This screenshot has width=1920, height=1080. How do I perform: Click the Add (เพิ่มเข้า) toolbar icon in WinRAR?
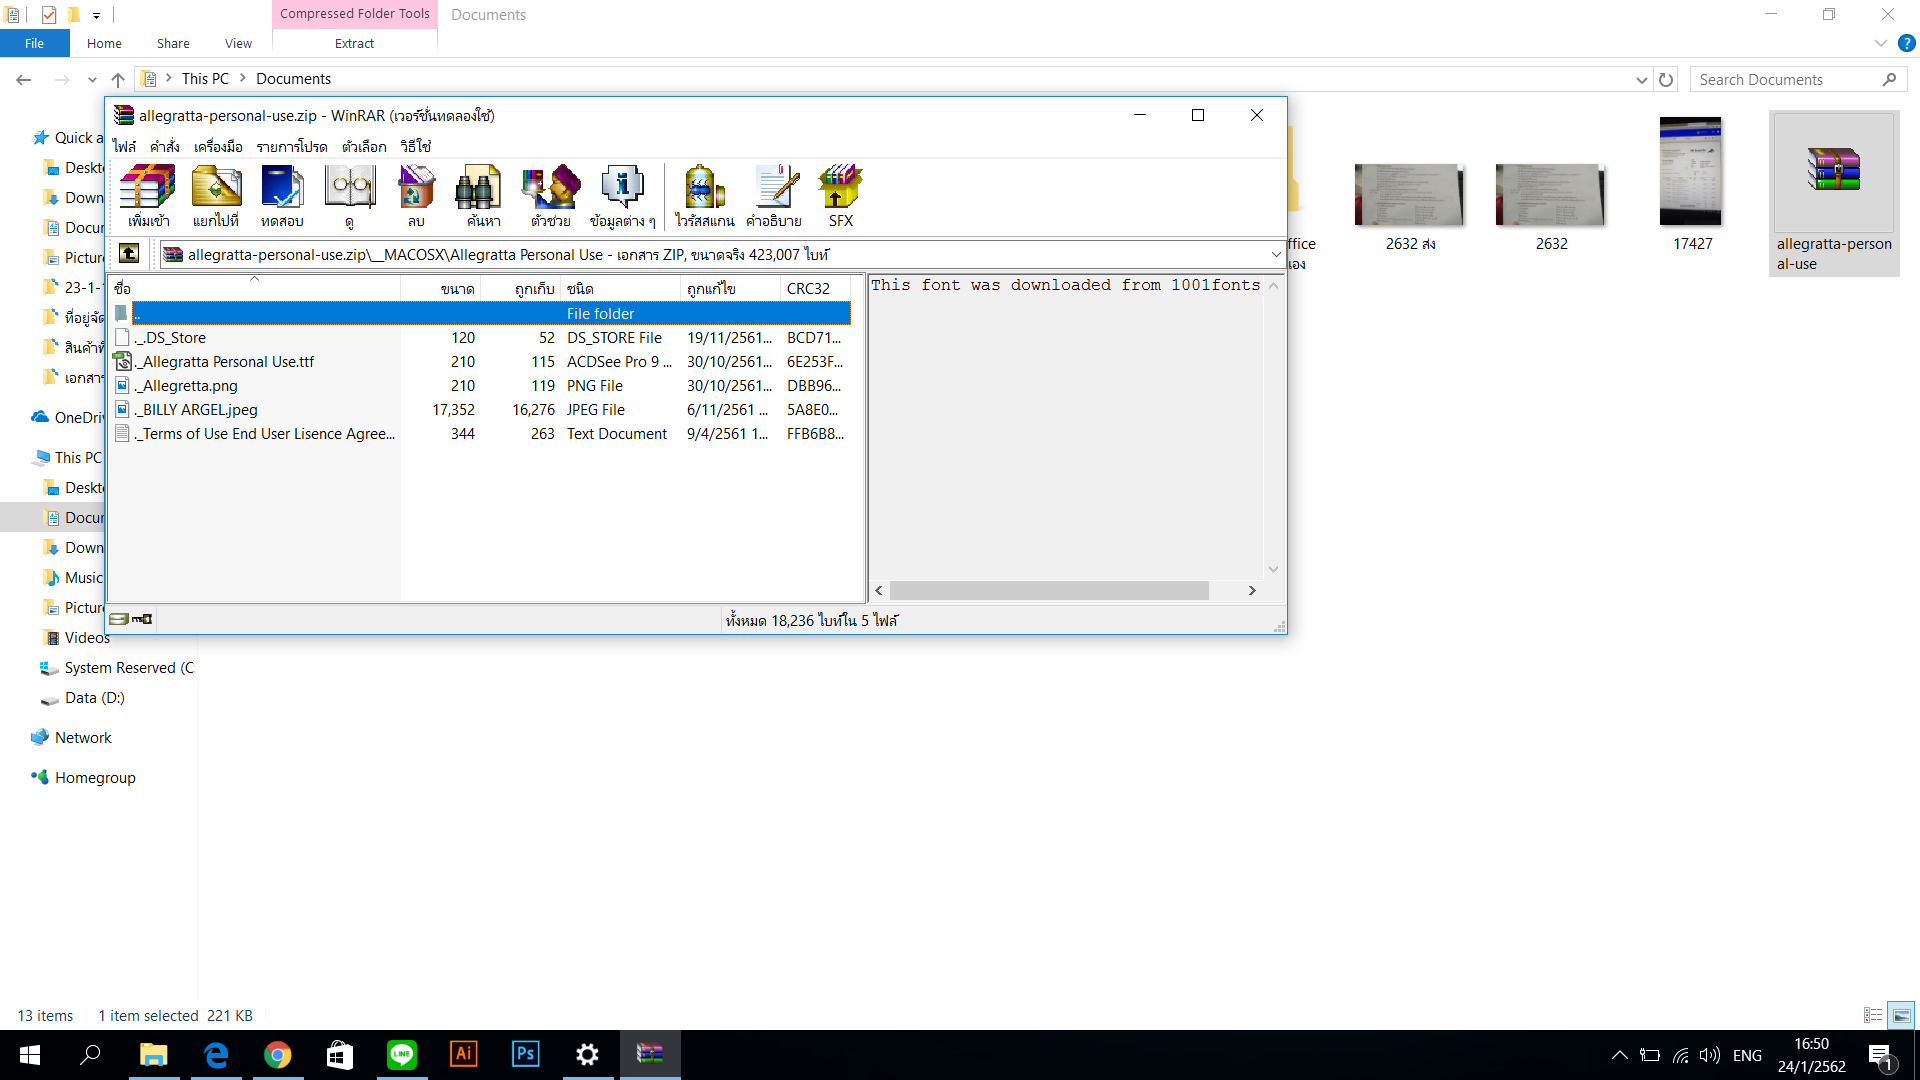[x=148, y=196]
